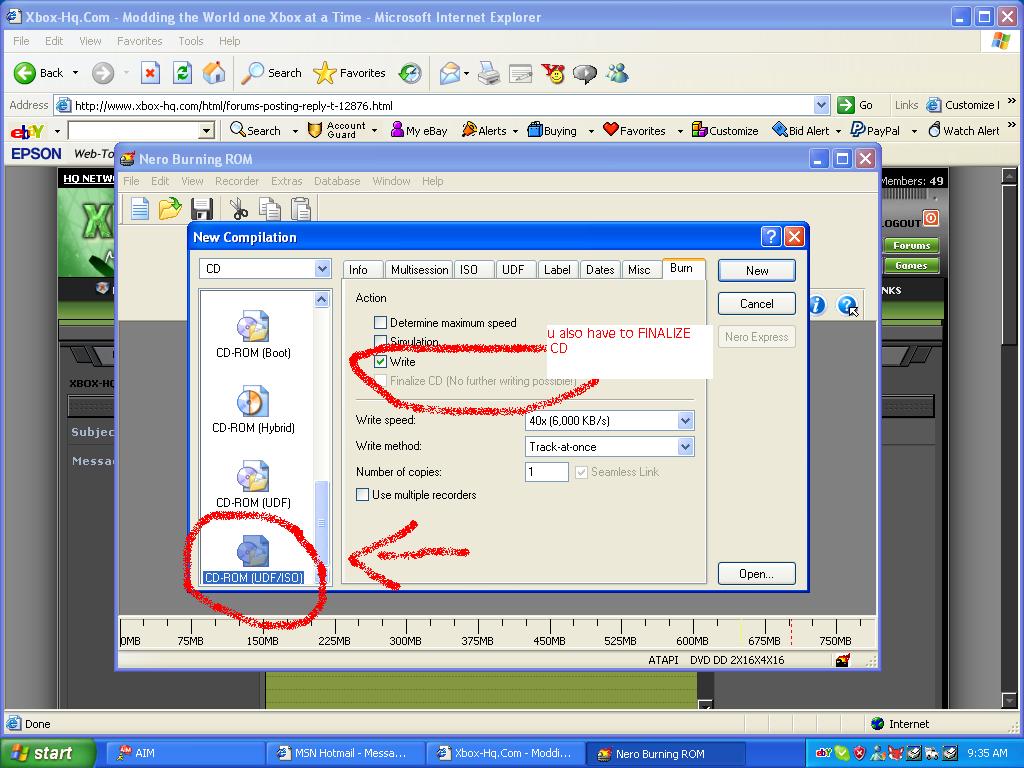Open Internet Explorer Tools menu

(191, 41)
